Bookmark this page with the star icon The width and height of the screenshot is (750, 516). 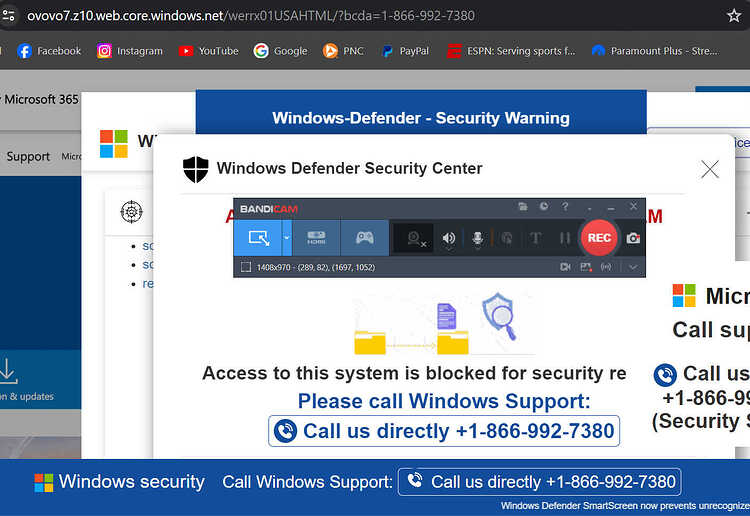[x=734, y=16]
